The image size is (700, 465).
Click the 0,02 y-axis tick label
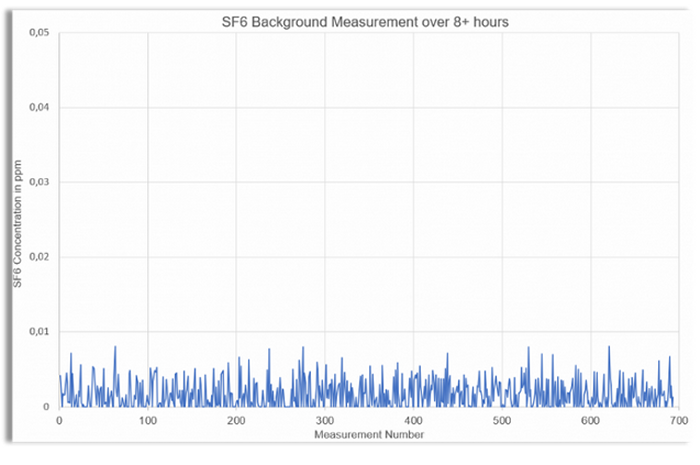[x=38, y=257]
